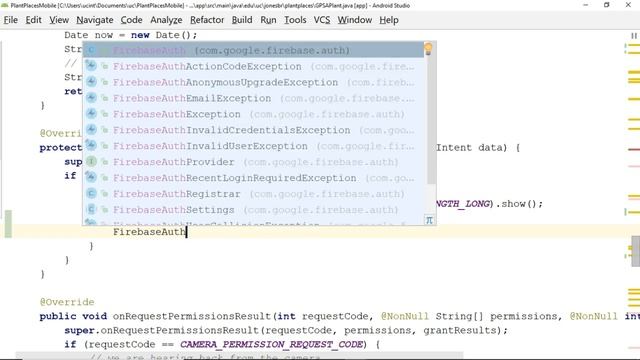The width and height of the screenshot is (640, 360).
Task: Choose FirebaseAuthProvider suggestion
Action: point(253,162)
